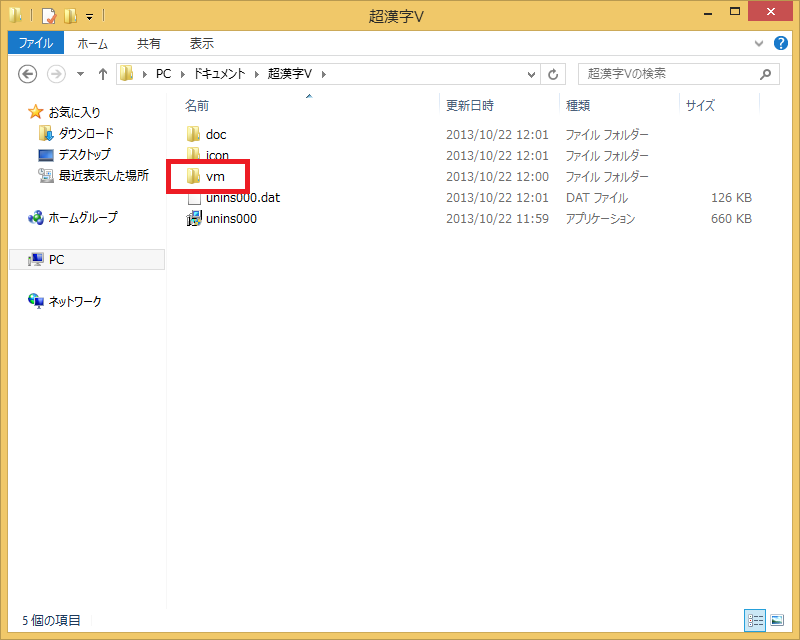This screenshot has height=640, width=800.
Task: Open the vm folder
Action: tap(214, 176)
